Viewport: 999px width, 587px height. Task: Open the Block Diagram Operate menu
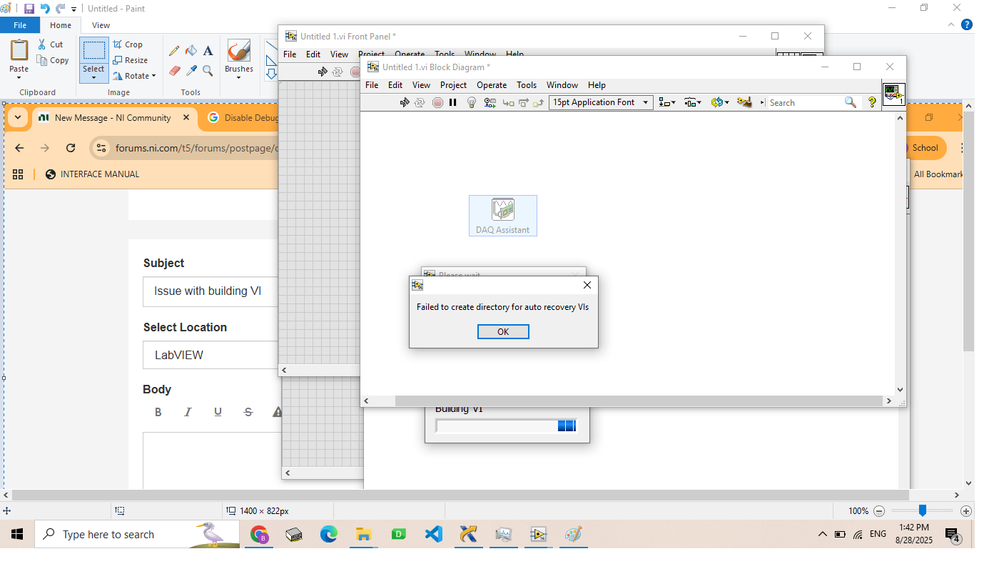tap(492, 85)
